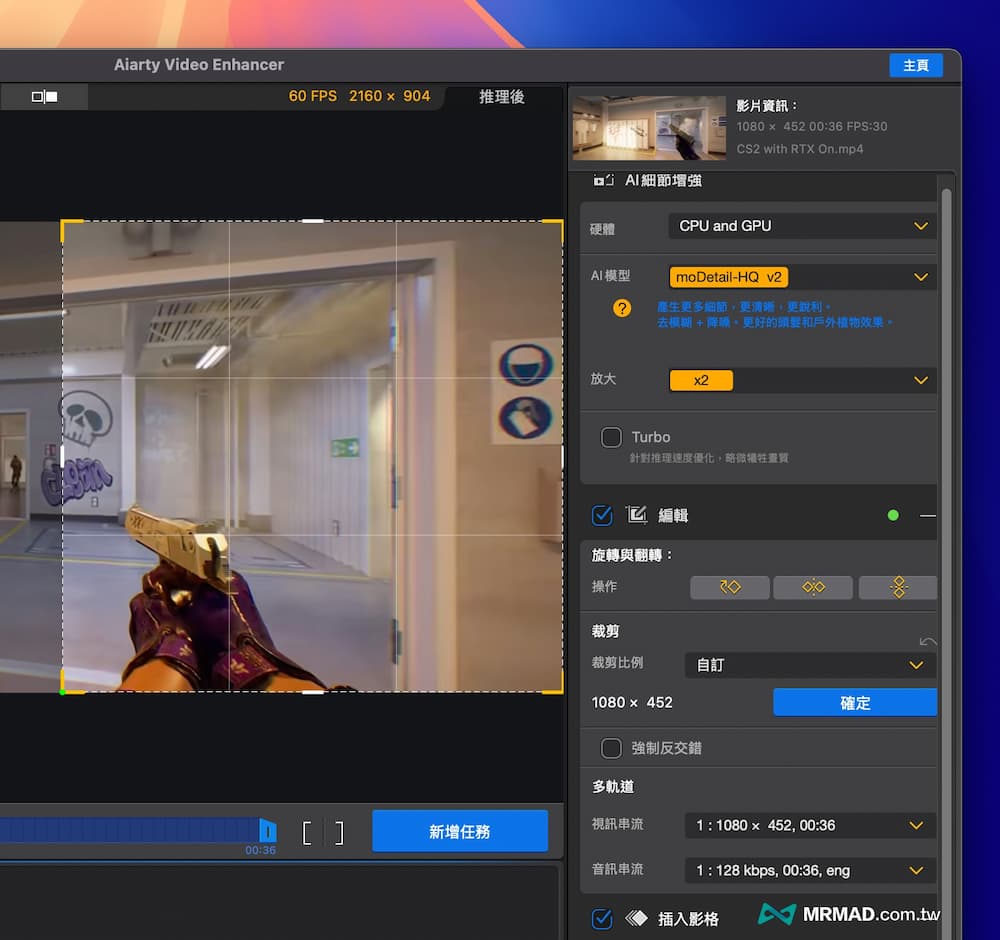Viewport: 1000px width, 940px height.
Task: Click the green status dot in 編輯 header
Action: coord(893,515)
